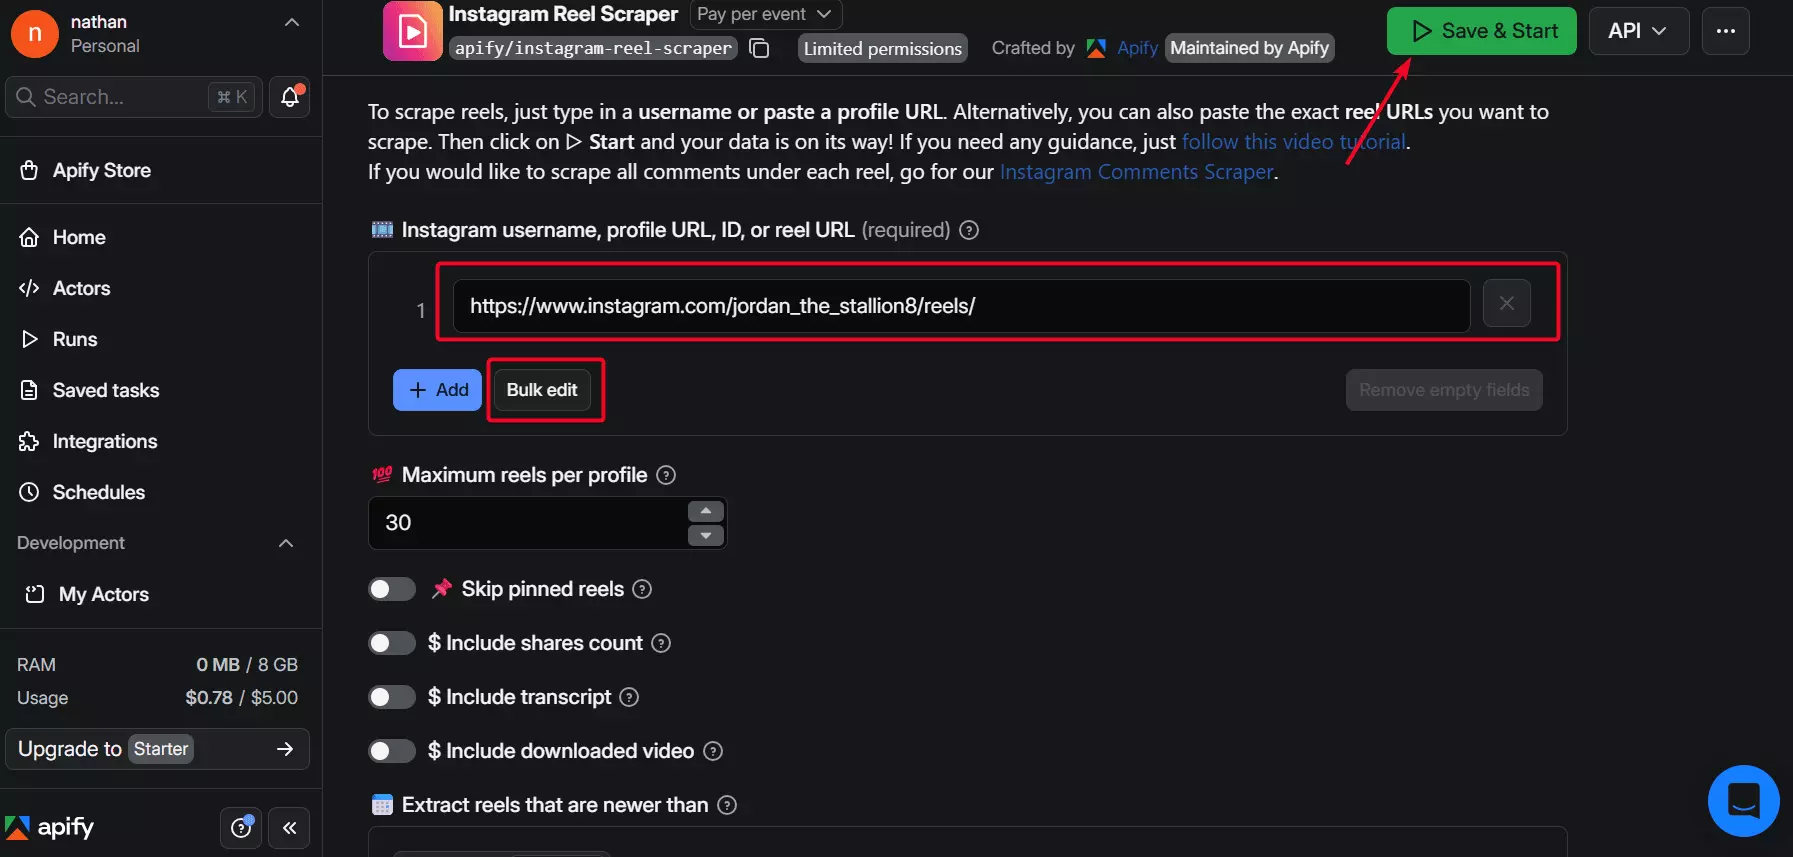Show help for Include shares count

coord(661,643)
